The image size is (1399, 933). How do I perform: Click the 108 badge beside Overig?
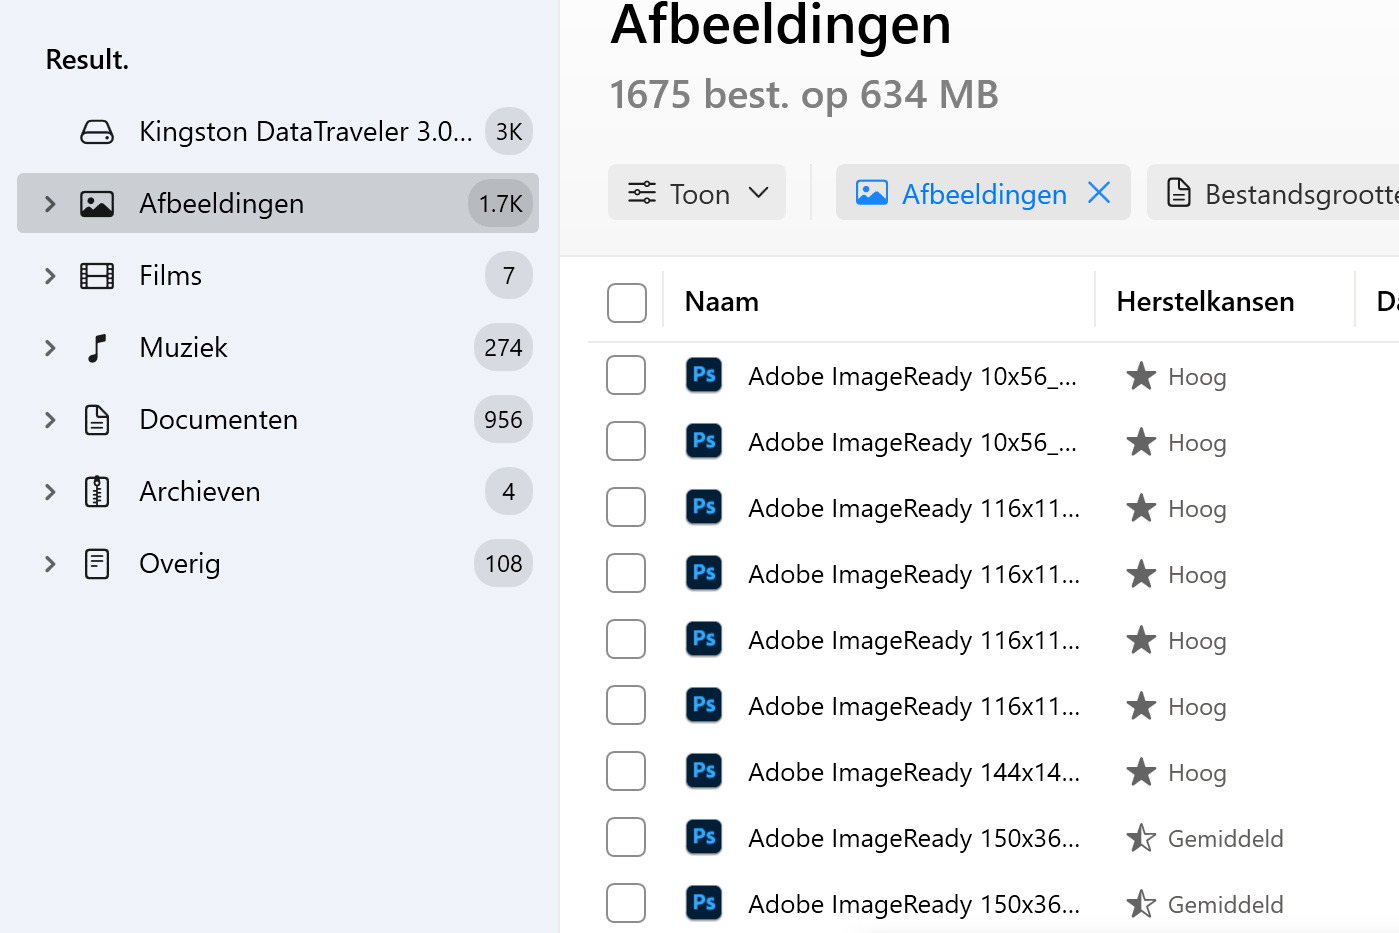pos(503,564)
